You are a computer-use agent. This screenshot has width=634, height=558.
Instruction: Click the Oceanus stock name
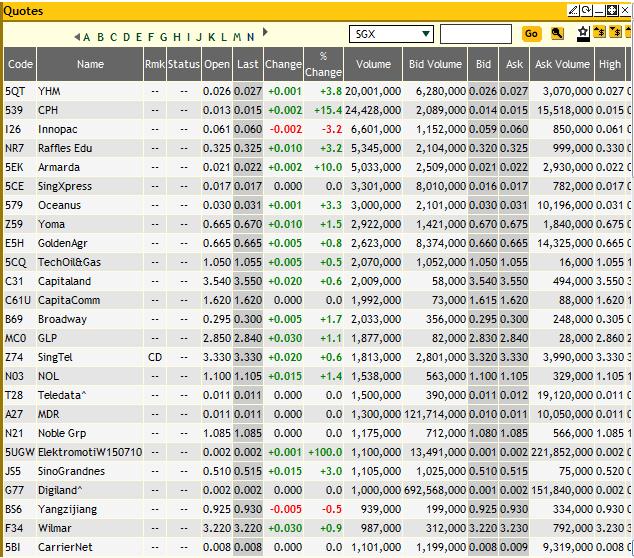(59, 205)
